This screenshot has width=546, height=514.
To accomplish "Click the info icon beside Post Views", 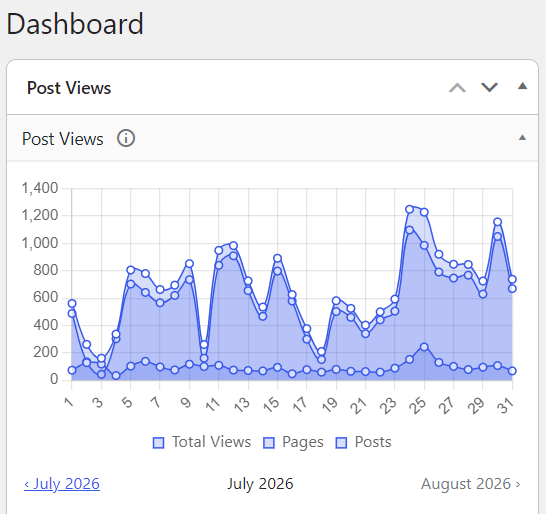I will (126, 138).
